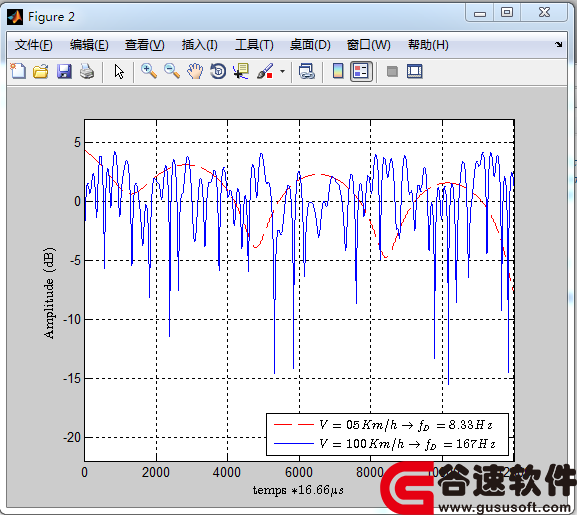The width and height of the screenshot is (577, 515).
Task: Click the MATLAB logo in the title bar
Action: 15,17
